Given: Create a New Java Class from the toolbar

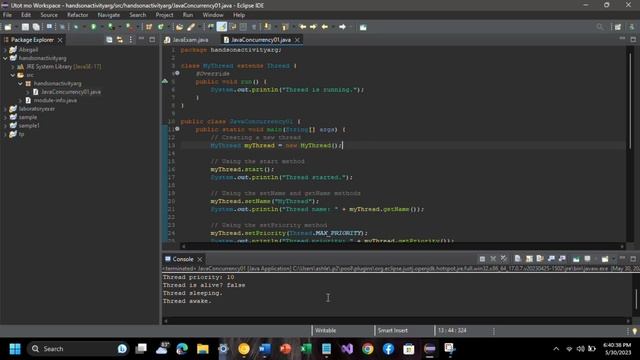Looking at the screenshot, I should (x=160, y=27).
